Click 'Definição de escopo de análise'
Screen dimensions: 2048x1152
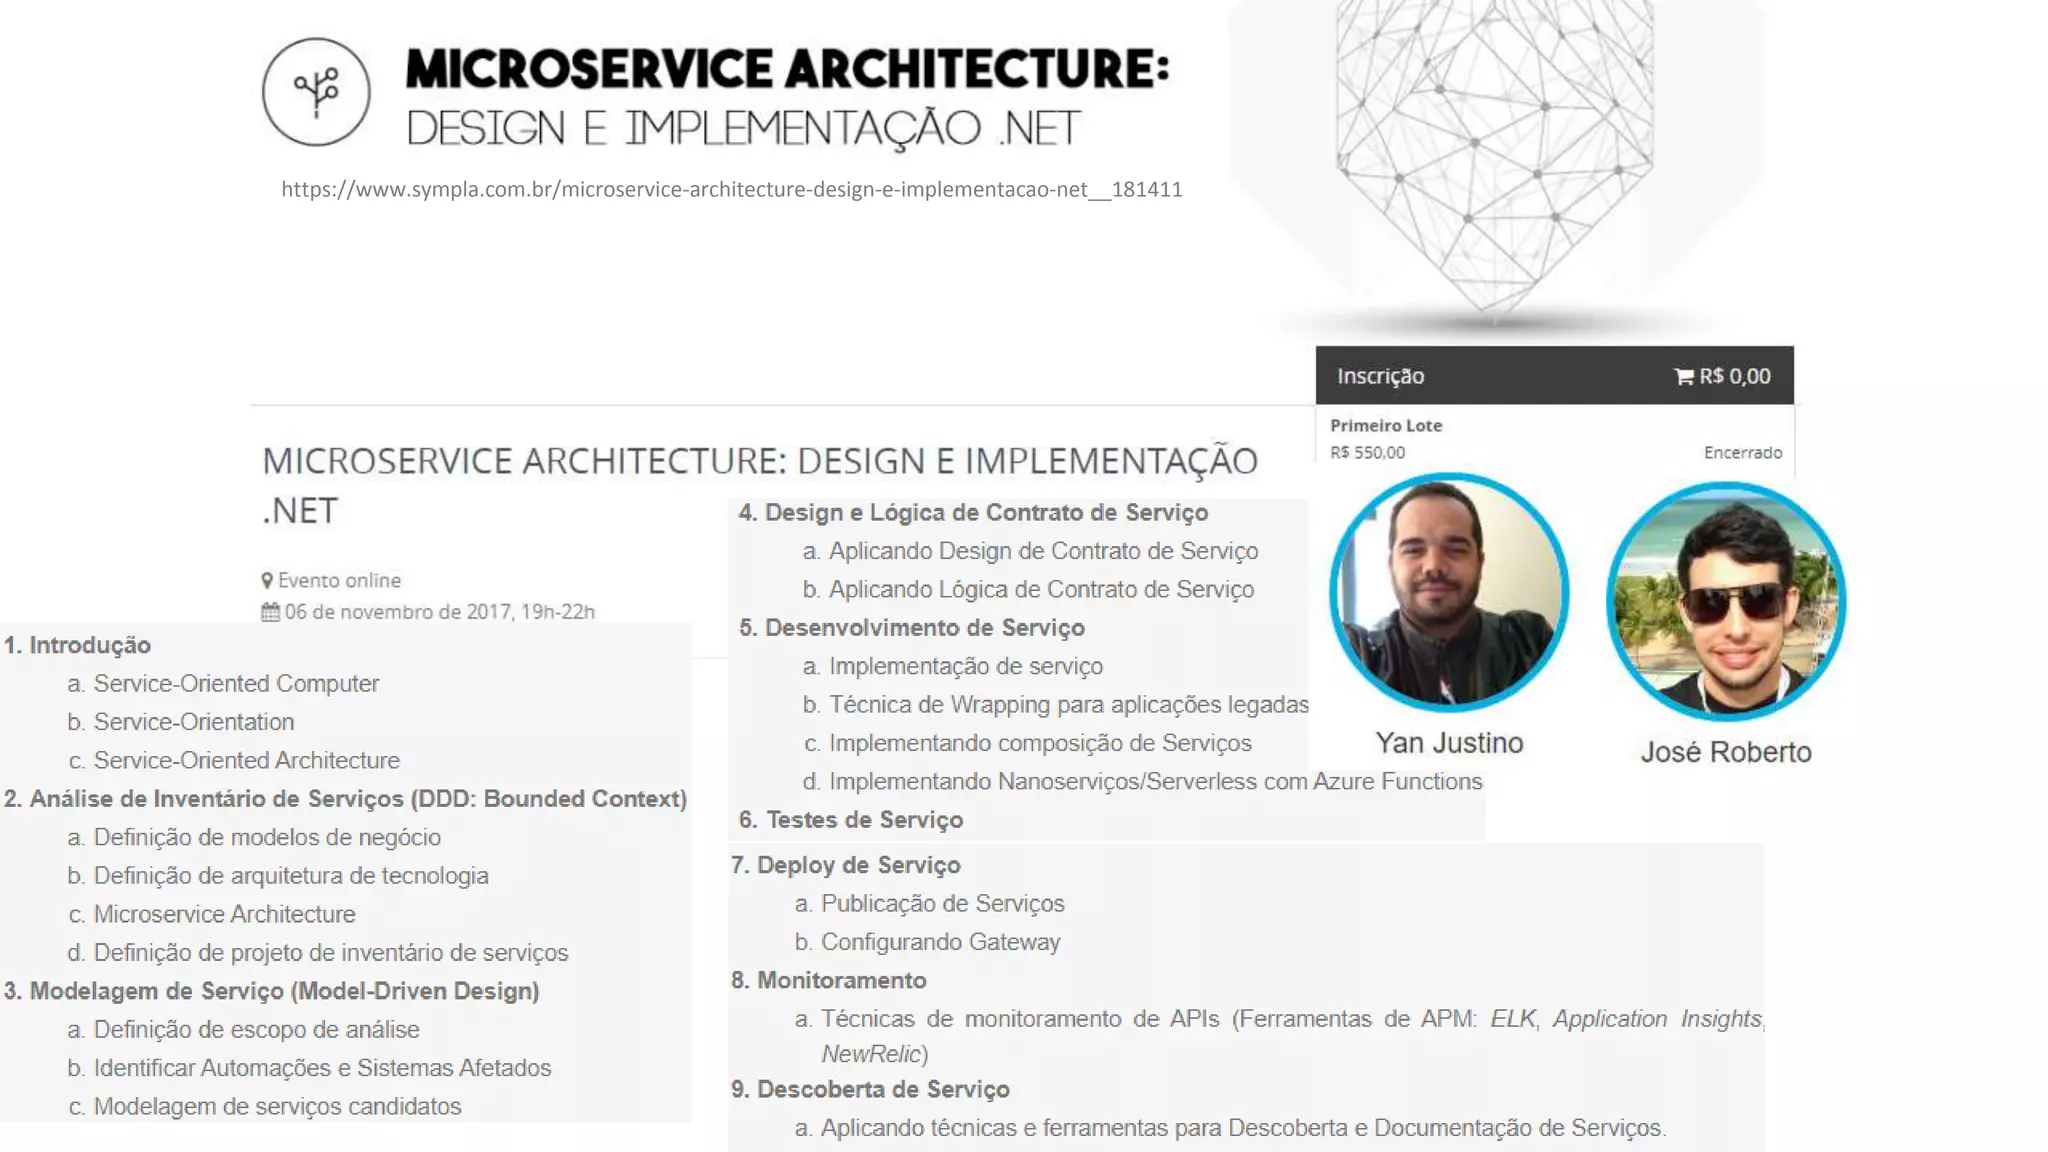pyautogui.click(x=256, y=1030)
